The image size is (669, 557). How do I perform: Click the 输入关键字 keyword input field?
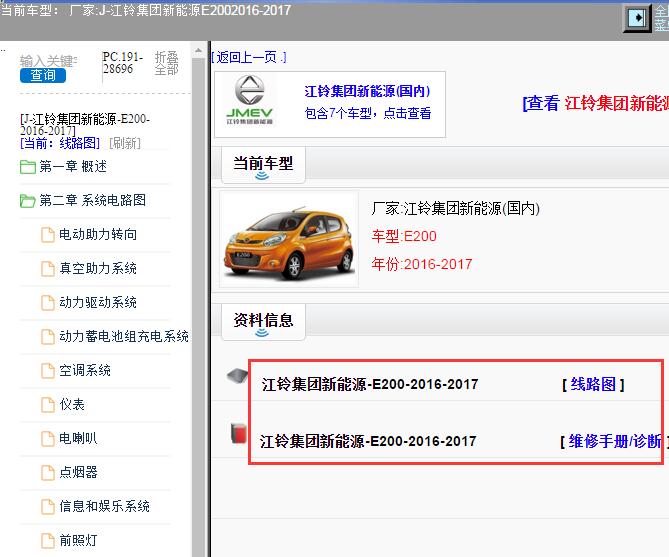[x=48, y=61]
